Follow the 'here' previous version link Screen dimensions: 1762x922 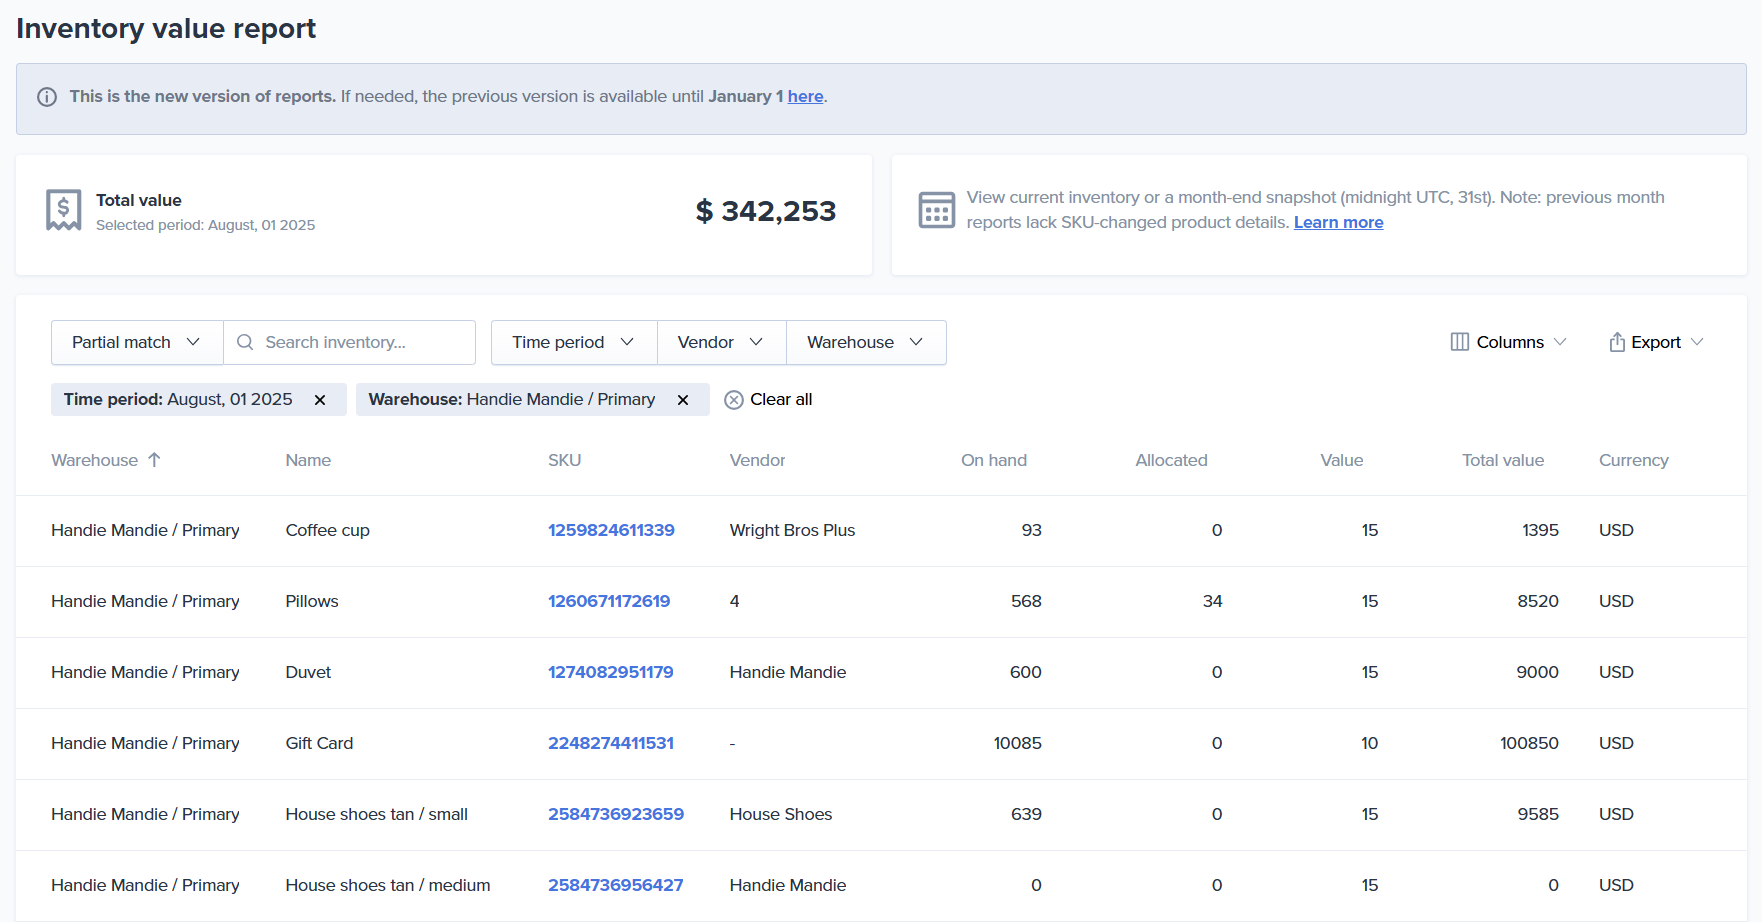pos(805,97)
